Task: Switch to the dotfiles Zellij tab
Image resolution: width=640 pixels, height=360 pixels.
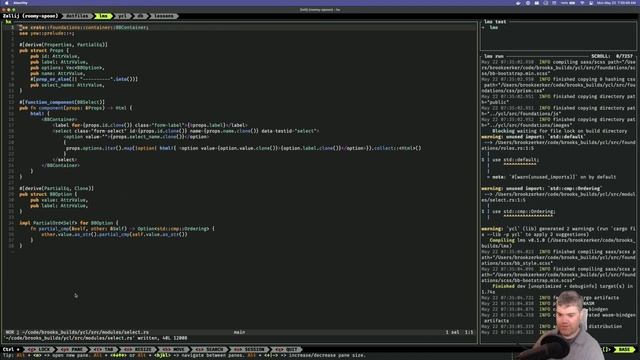Action: click(x=77, y=16)
